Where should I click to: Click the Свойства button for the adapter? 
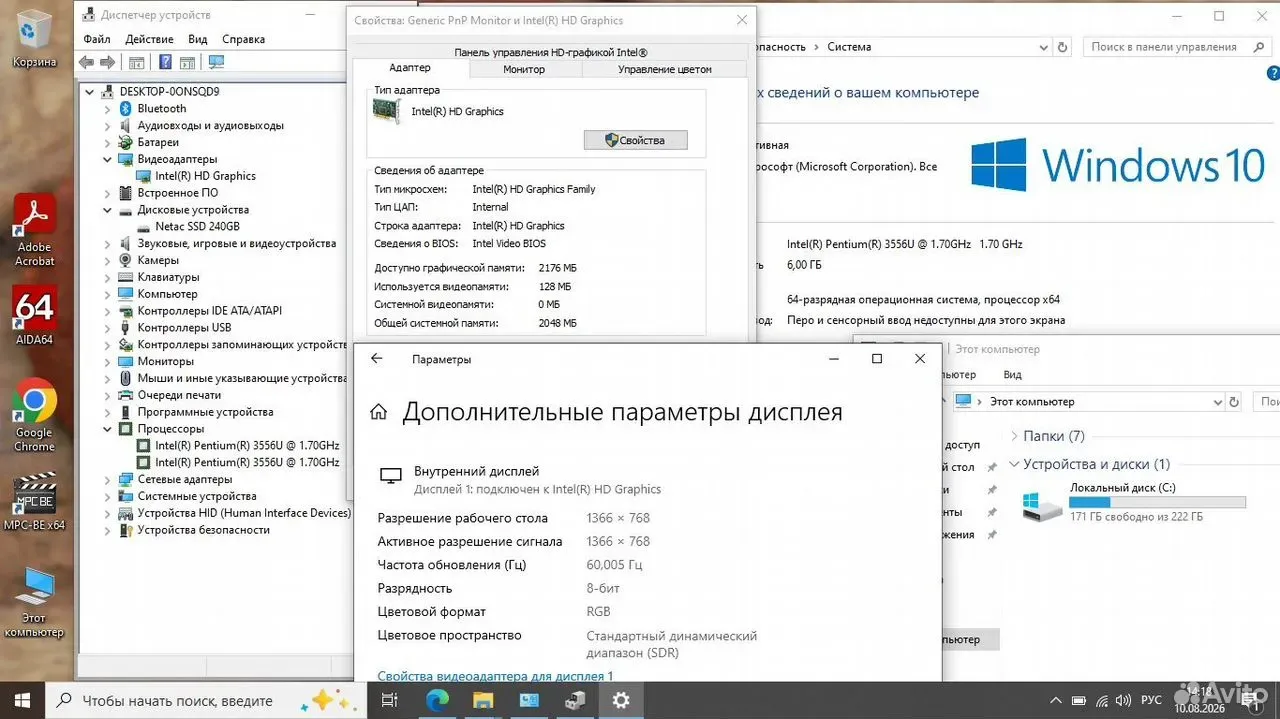(x=636, y=140)
